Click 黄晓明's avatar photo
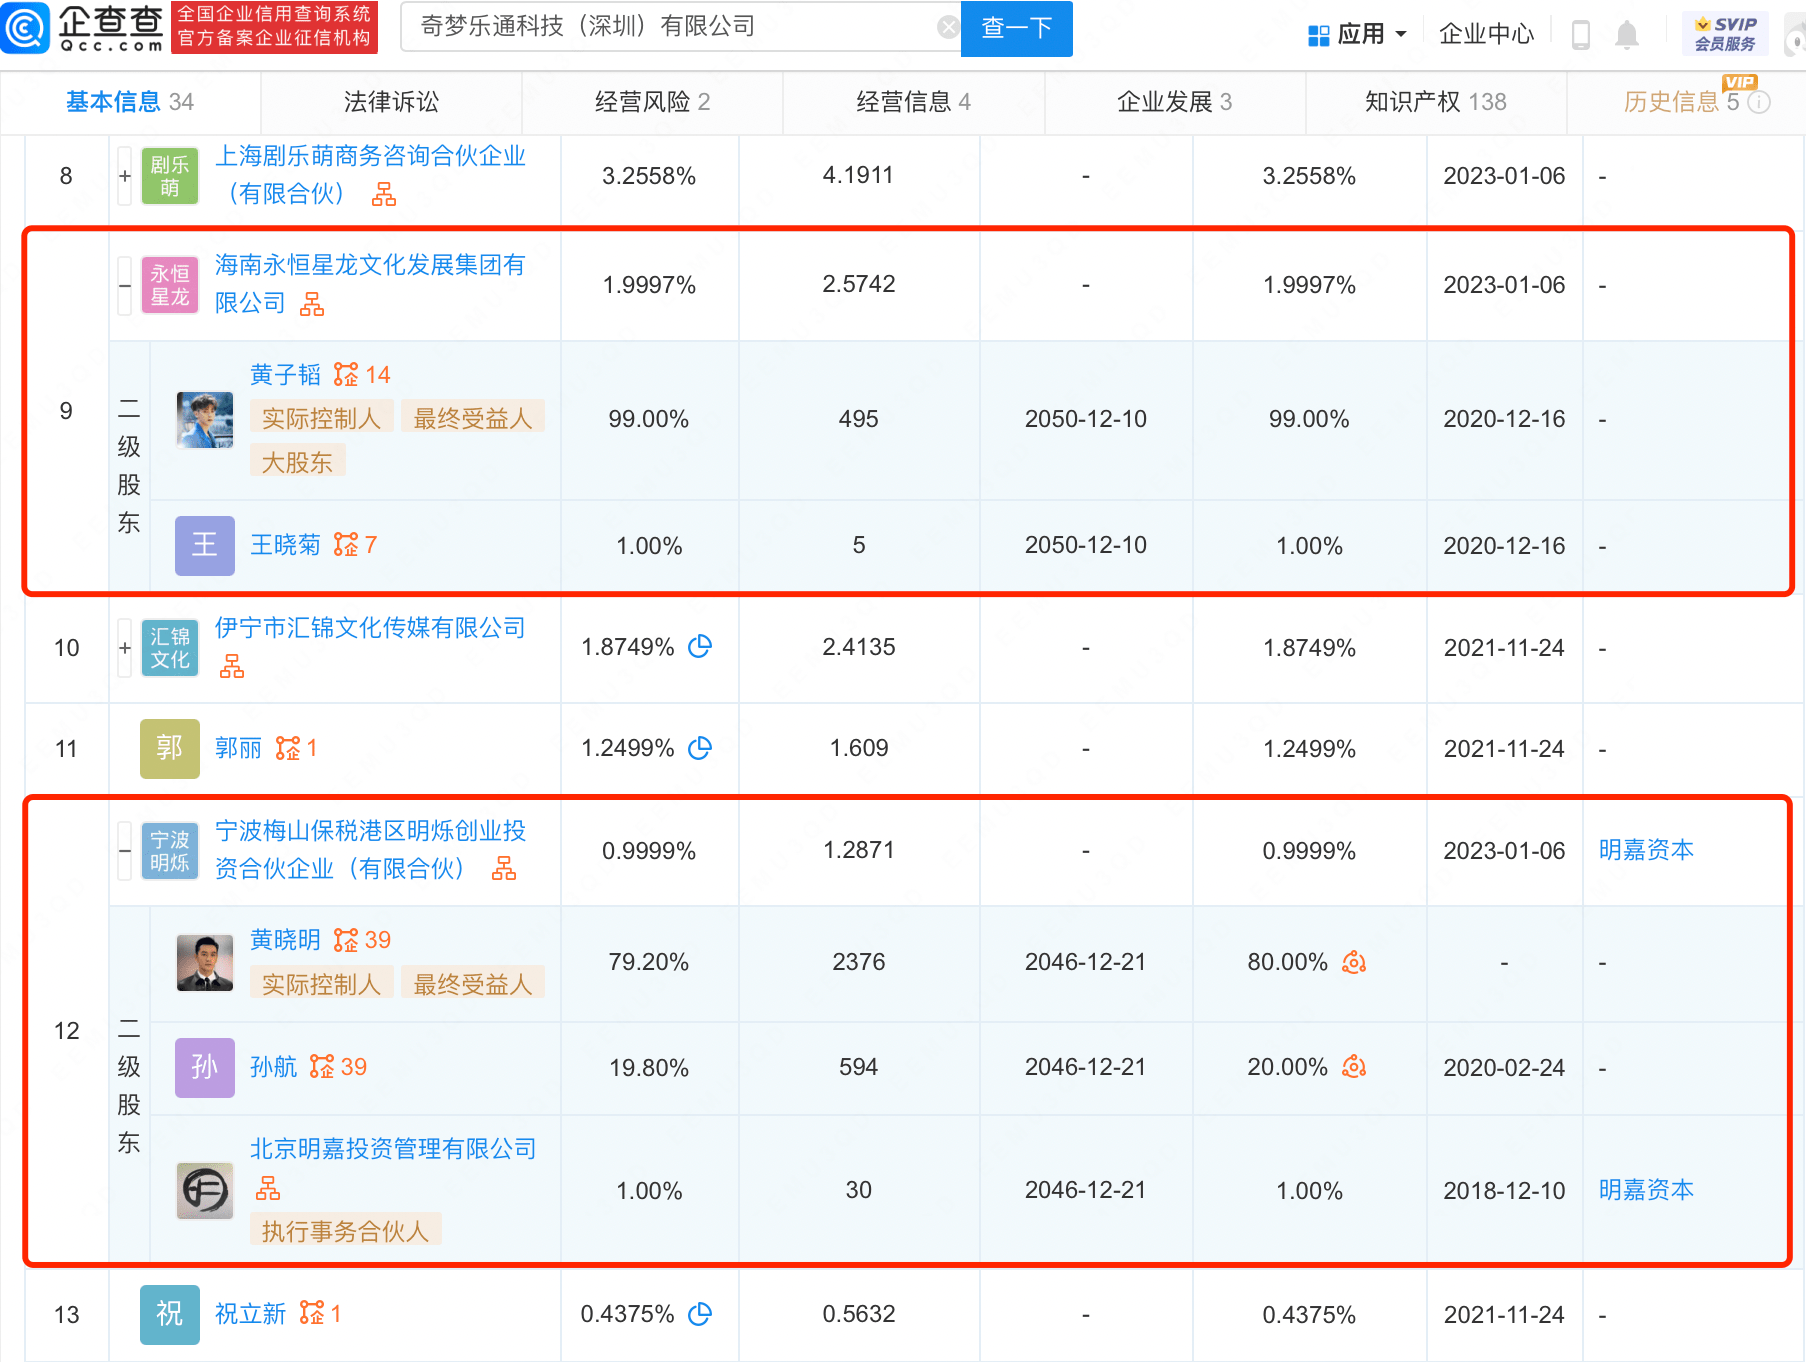The image size is (1806, 1362). pos(204,963)
